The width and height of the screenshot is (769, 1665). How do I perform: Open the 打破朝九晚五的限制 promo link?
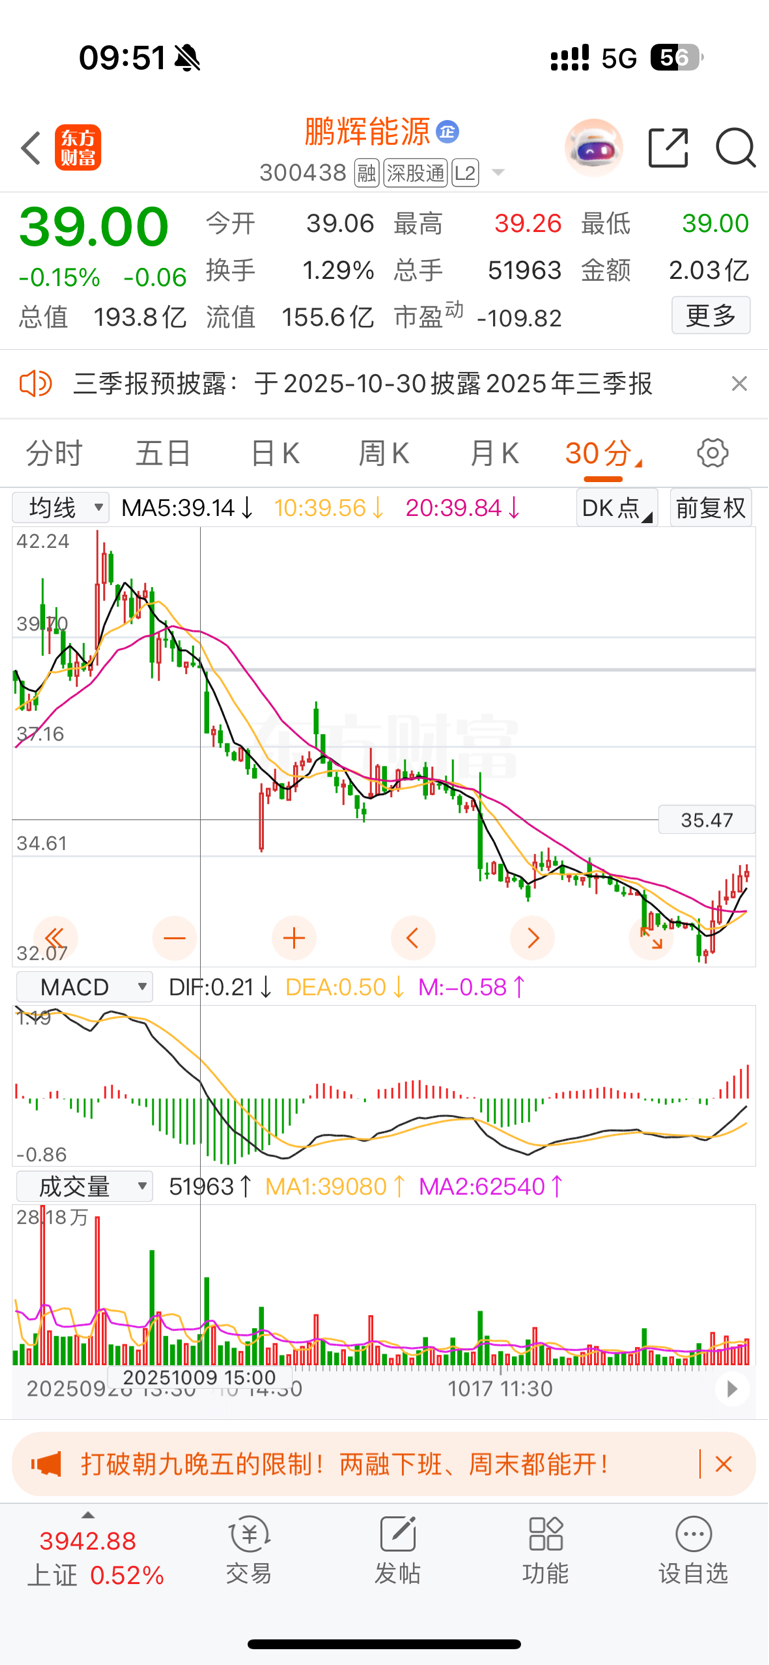345,1465
